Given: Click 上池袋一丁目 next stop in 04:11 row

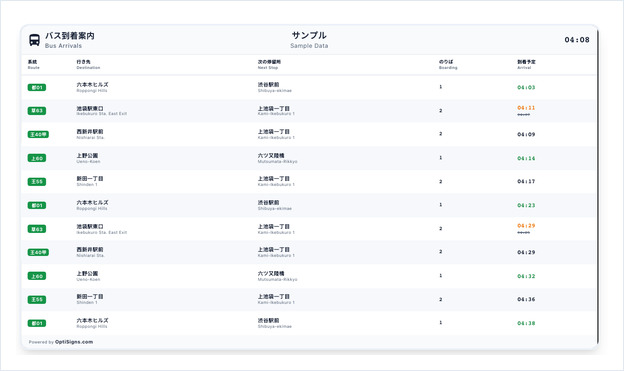Looking at the screenshot, I should (274, 108).
